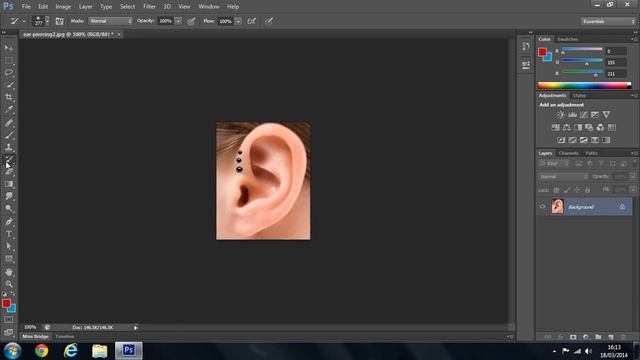Open the brush blending Mode dropdown
The height and width of the screenshot is (360, 640).
[111, 21]
